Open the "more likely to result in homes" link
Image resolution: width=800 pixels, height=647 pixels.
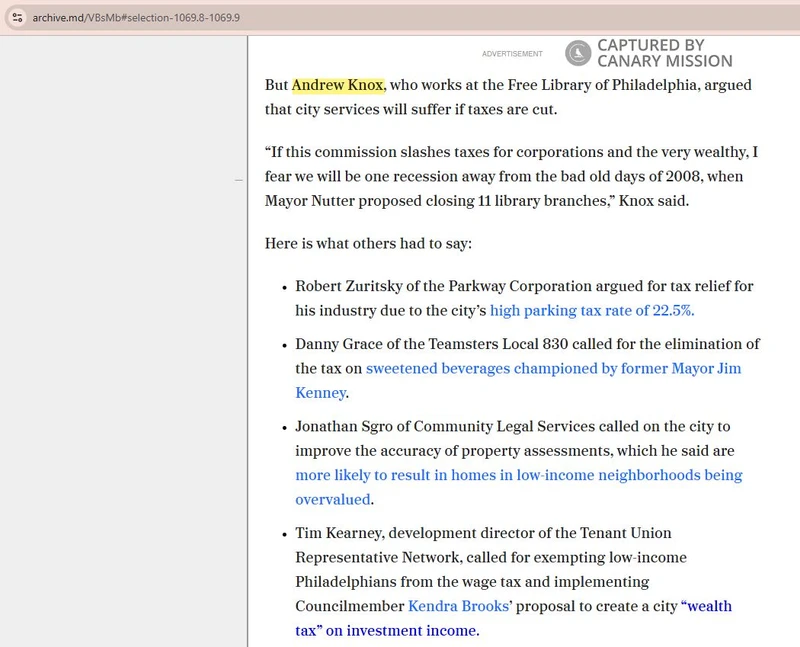(518, 475)
